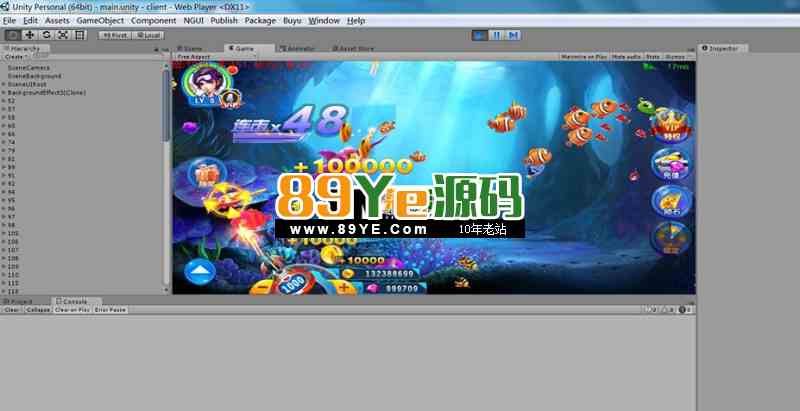Open the GameObject menu

tap(100, 20)
